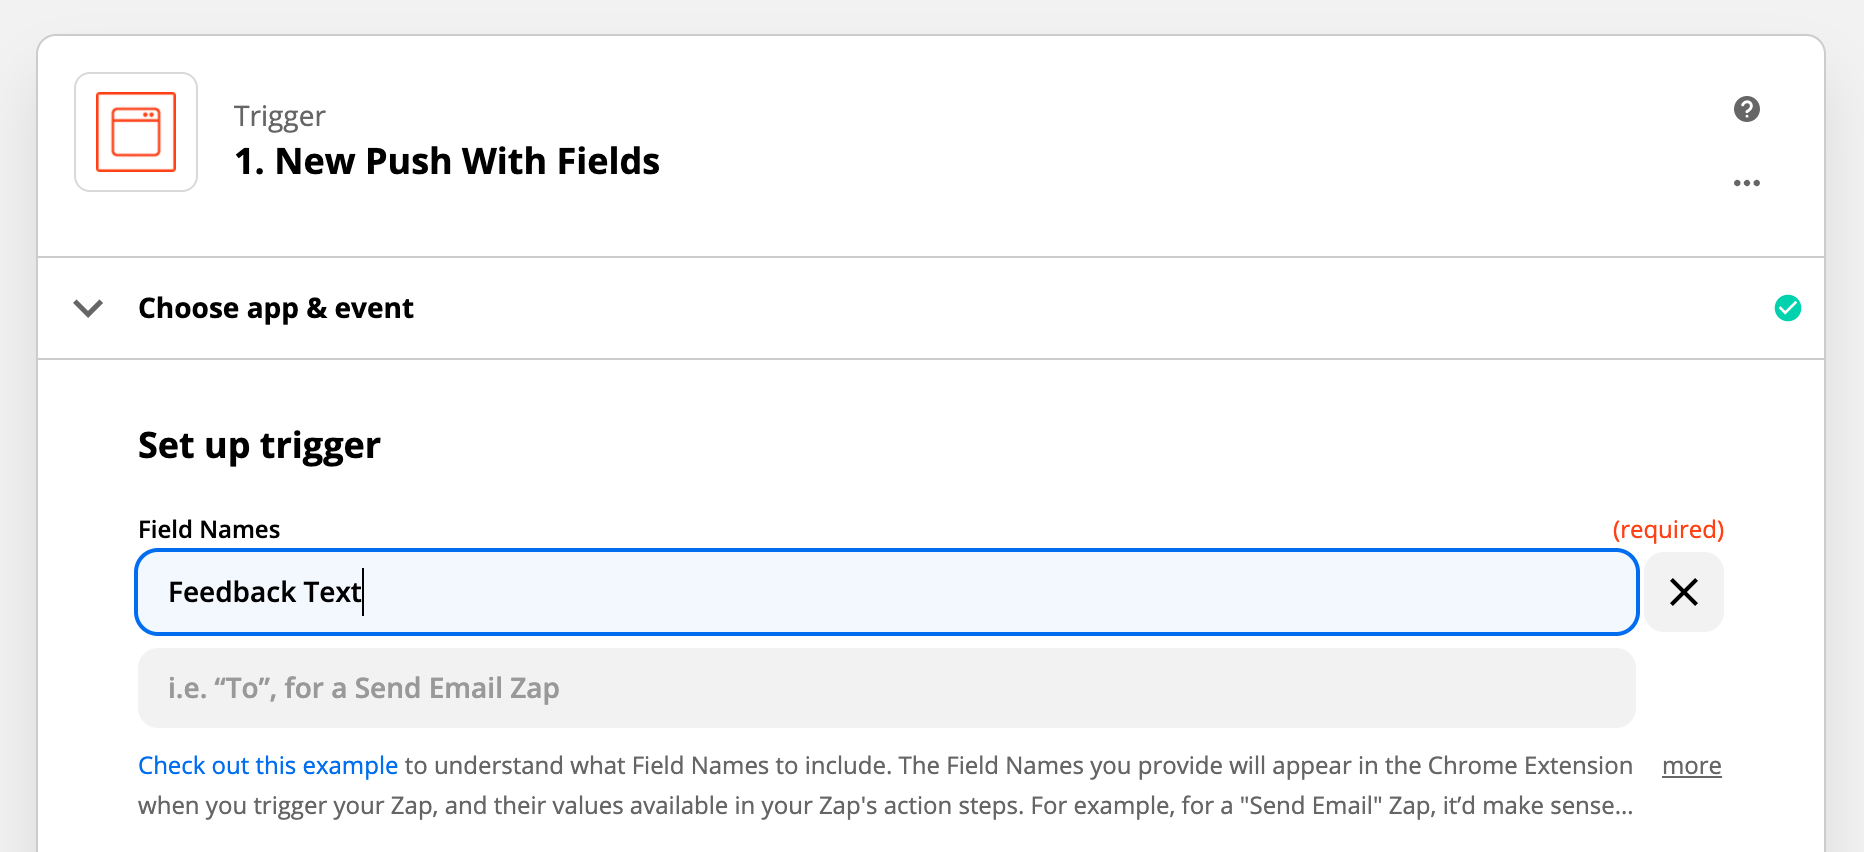Expand the Choose app & event section
The image size is (1864, 852).
tap(275, 308)
